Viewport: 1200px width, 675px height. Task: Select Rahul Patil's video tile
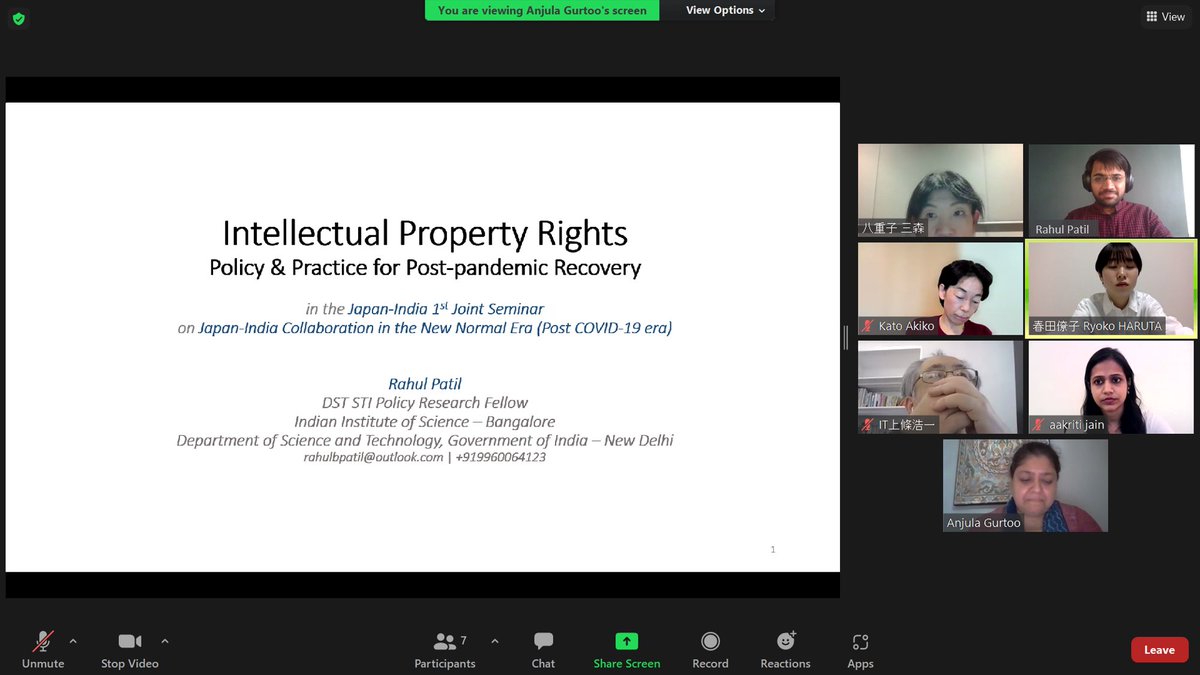point(1111,190)
